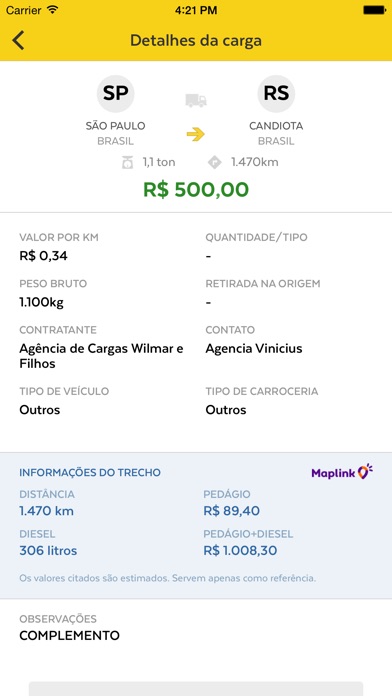This screenshot has height=696, width=392.
Task: Tap the SP origin state badge
Action: (x=115, y=93)
